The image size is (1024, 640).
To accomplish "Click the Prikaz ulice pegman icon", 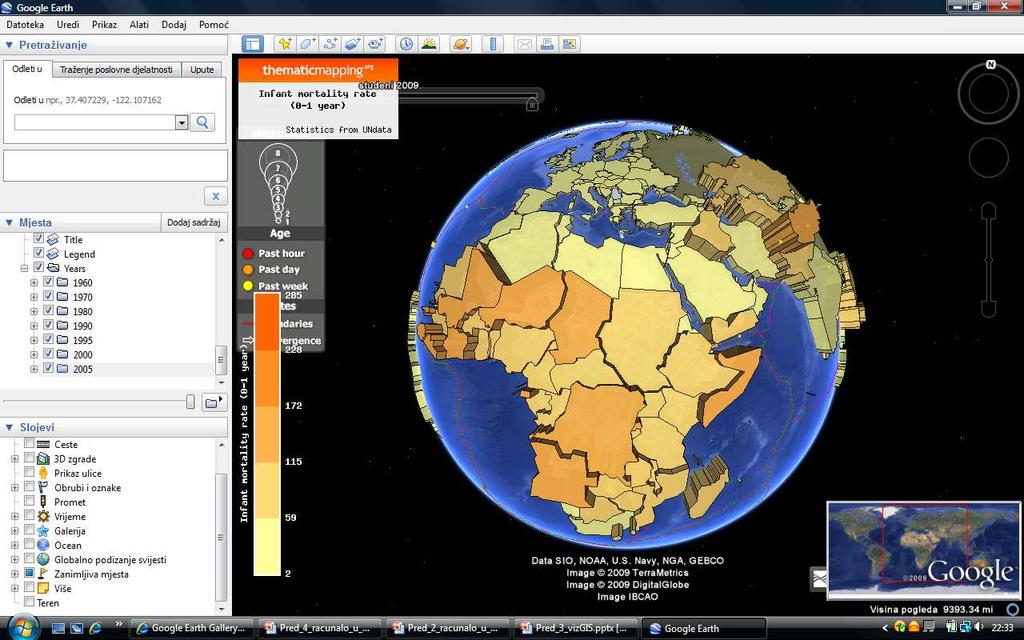I will pos(43,473).
